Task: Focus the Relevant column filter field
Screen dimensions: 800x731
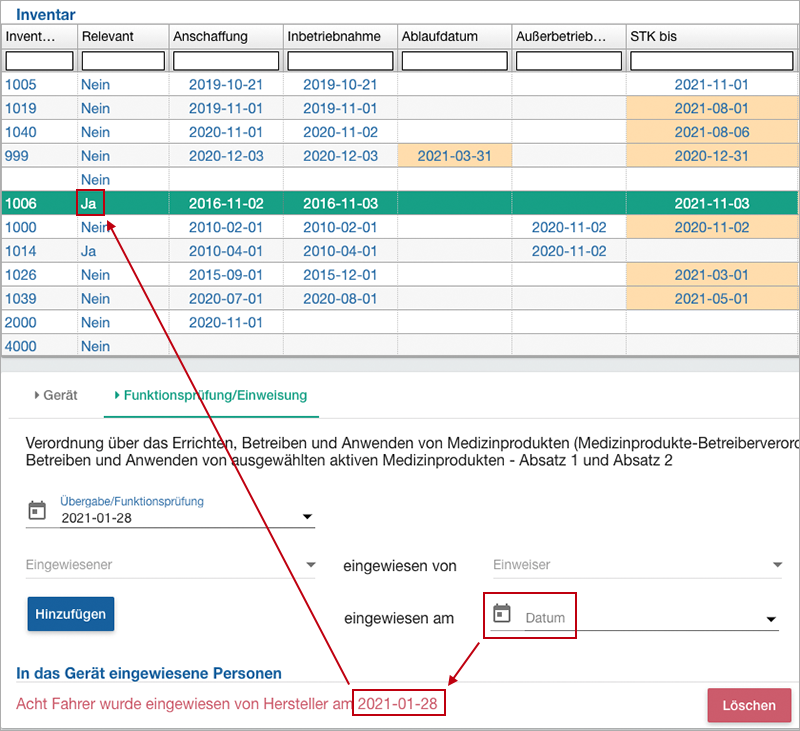Action: (x=123, y=61)
